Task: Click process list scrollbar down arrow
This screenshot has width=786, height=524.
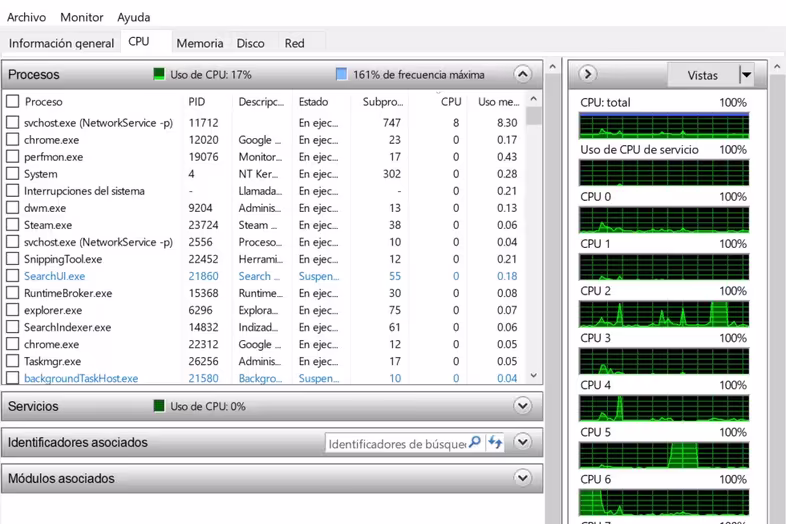Action: (534, 375)
